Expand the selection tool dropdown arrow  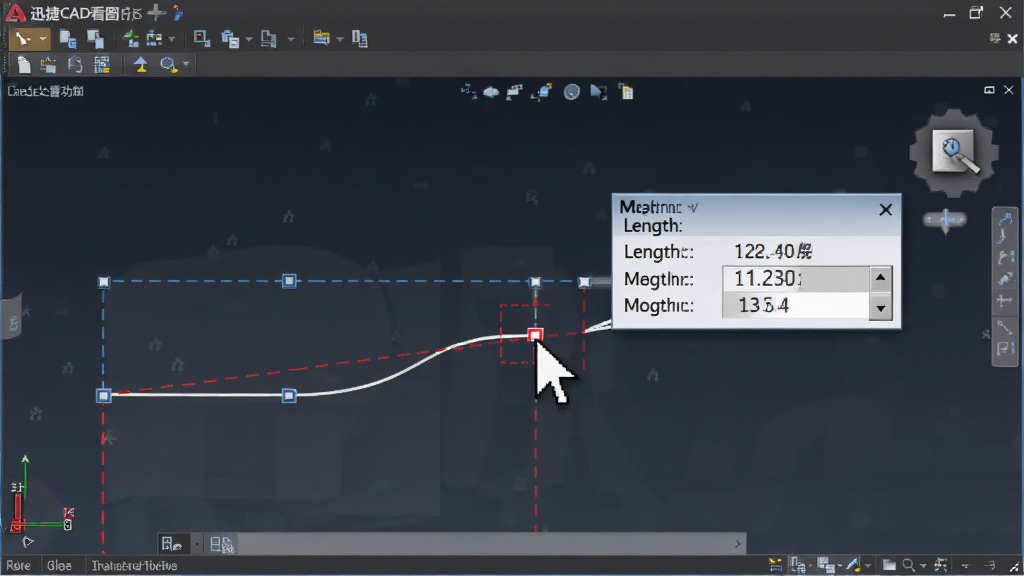click(42, 39)
